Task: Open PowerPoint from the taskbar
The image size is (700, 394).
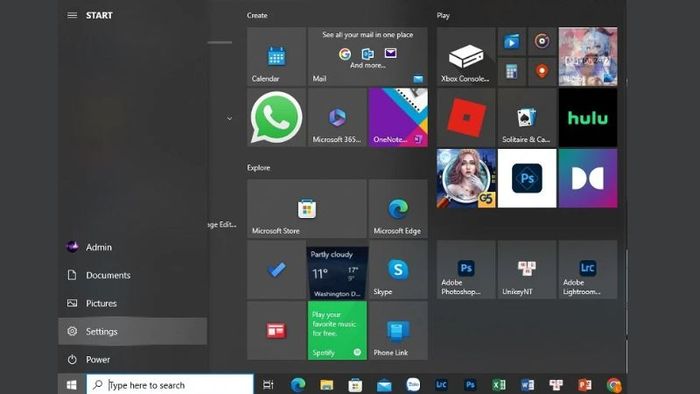Action: point(584,385)
